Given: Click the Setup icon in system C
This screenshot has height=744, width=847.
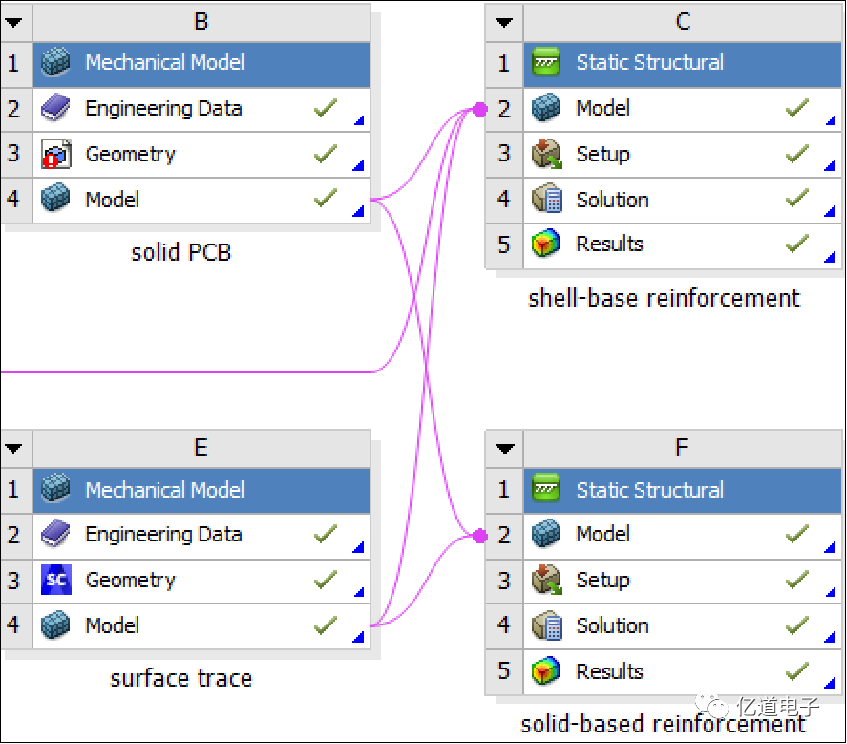Looking at the screenshot, I should pyautogui.click(x=547, y=154).
